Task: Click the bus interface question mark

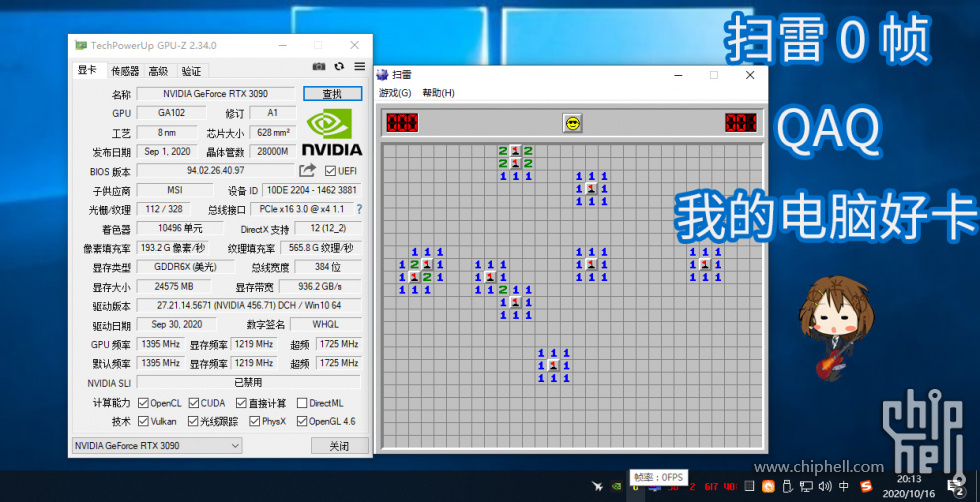Action: 359,209
